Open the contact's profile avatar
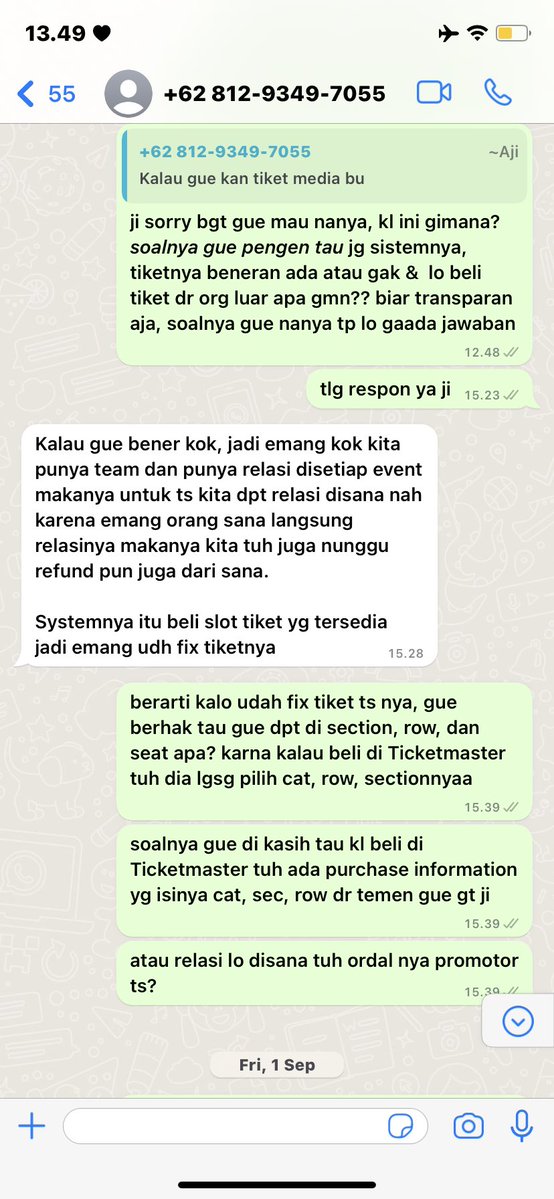Viewport: 554px width, 1199px height. (128, 93)
